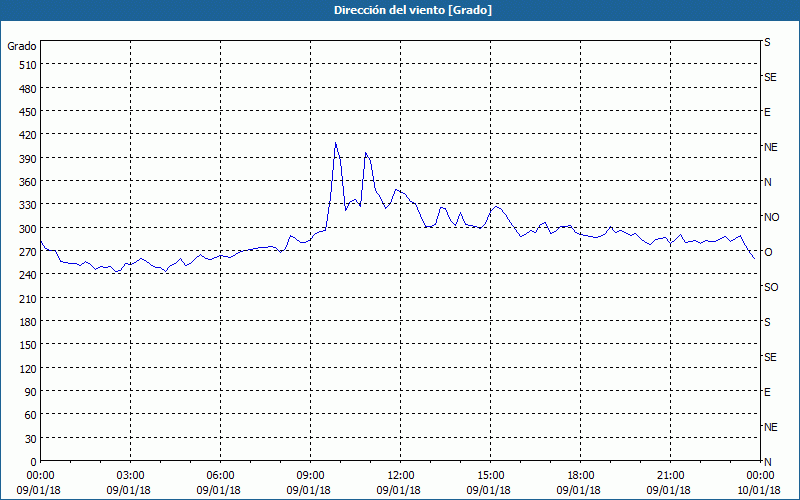Pick the '90' y-axis value

pos(31,392)
